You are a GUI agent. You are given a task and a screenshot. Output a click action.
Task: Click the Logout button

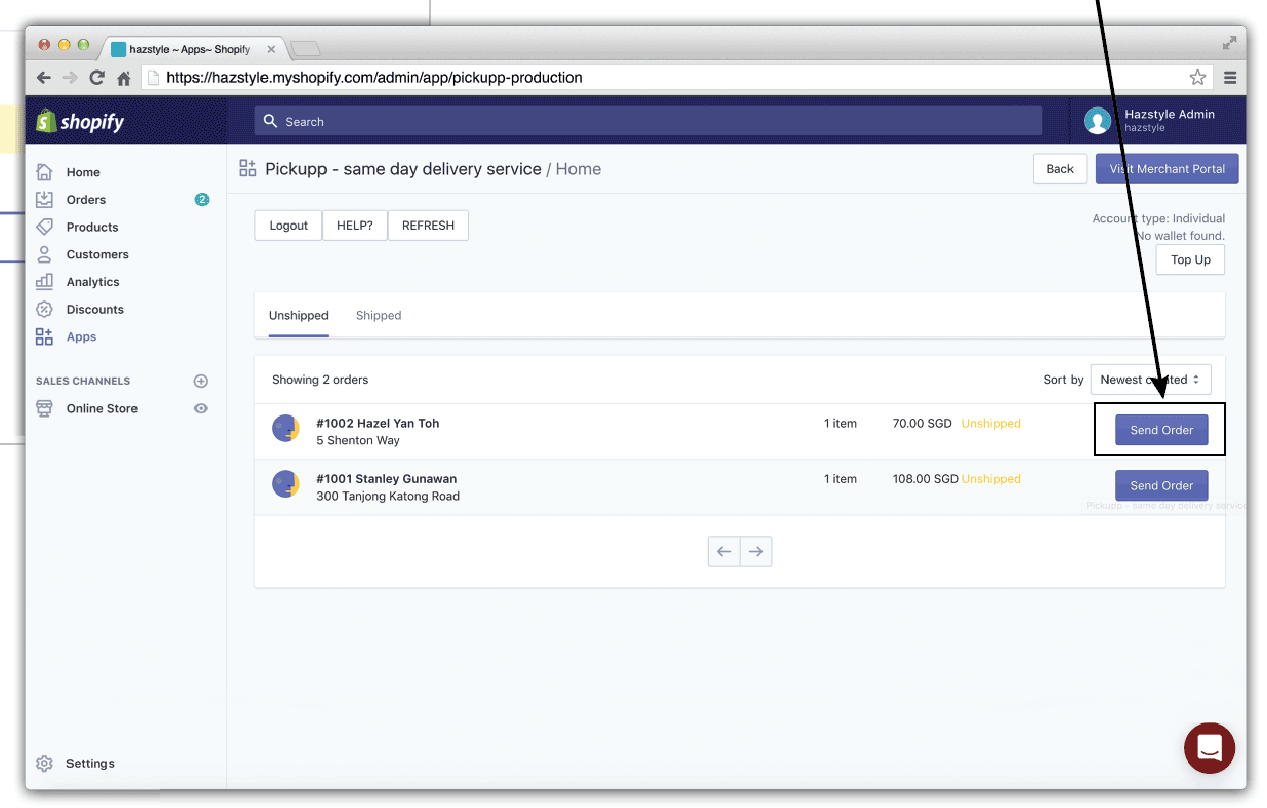click(288, 225)
